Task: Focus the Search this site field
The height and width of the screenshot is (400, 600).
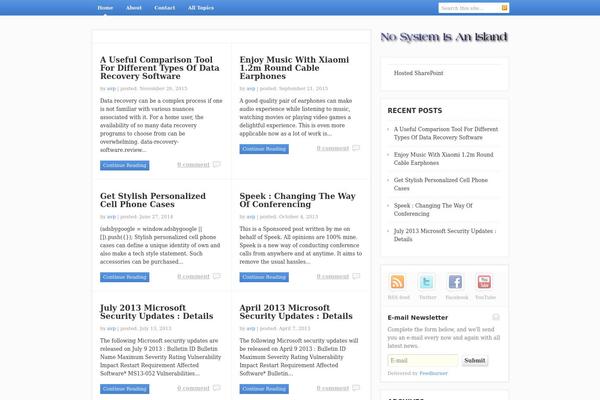Action: coord(470,8)
